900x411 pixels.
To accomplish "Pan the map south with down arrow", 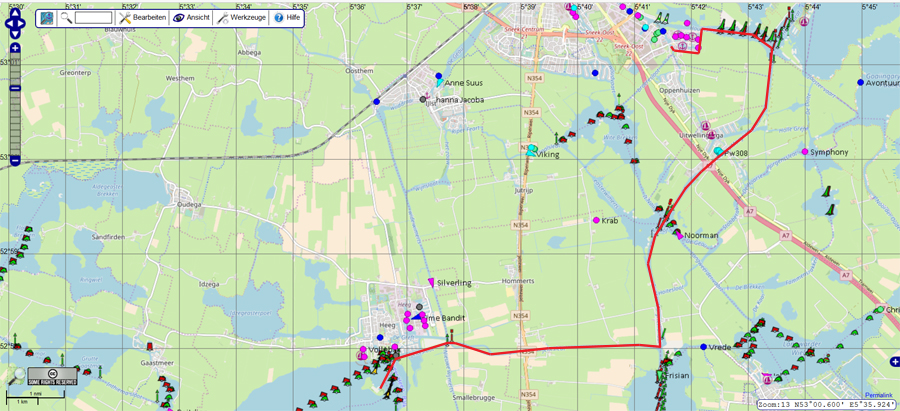I will click(x=15, y=35).
